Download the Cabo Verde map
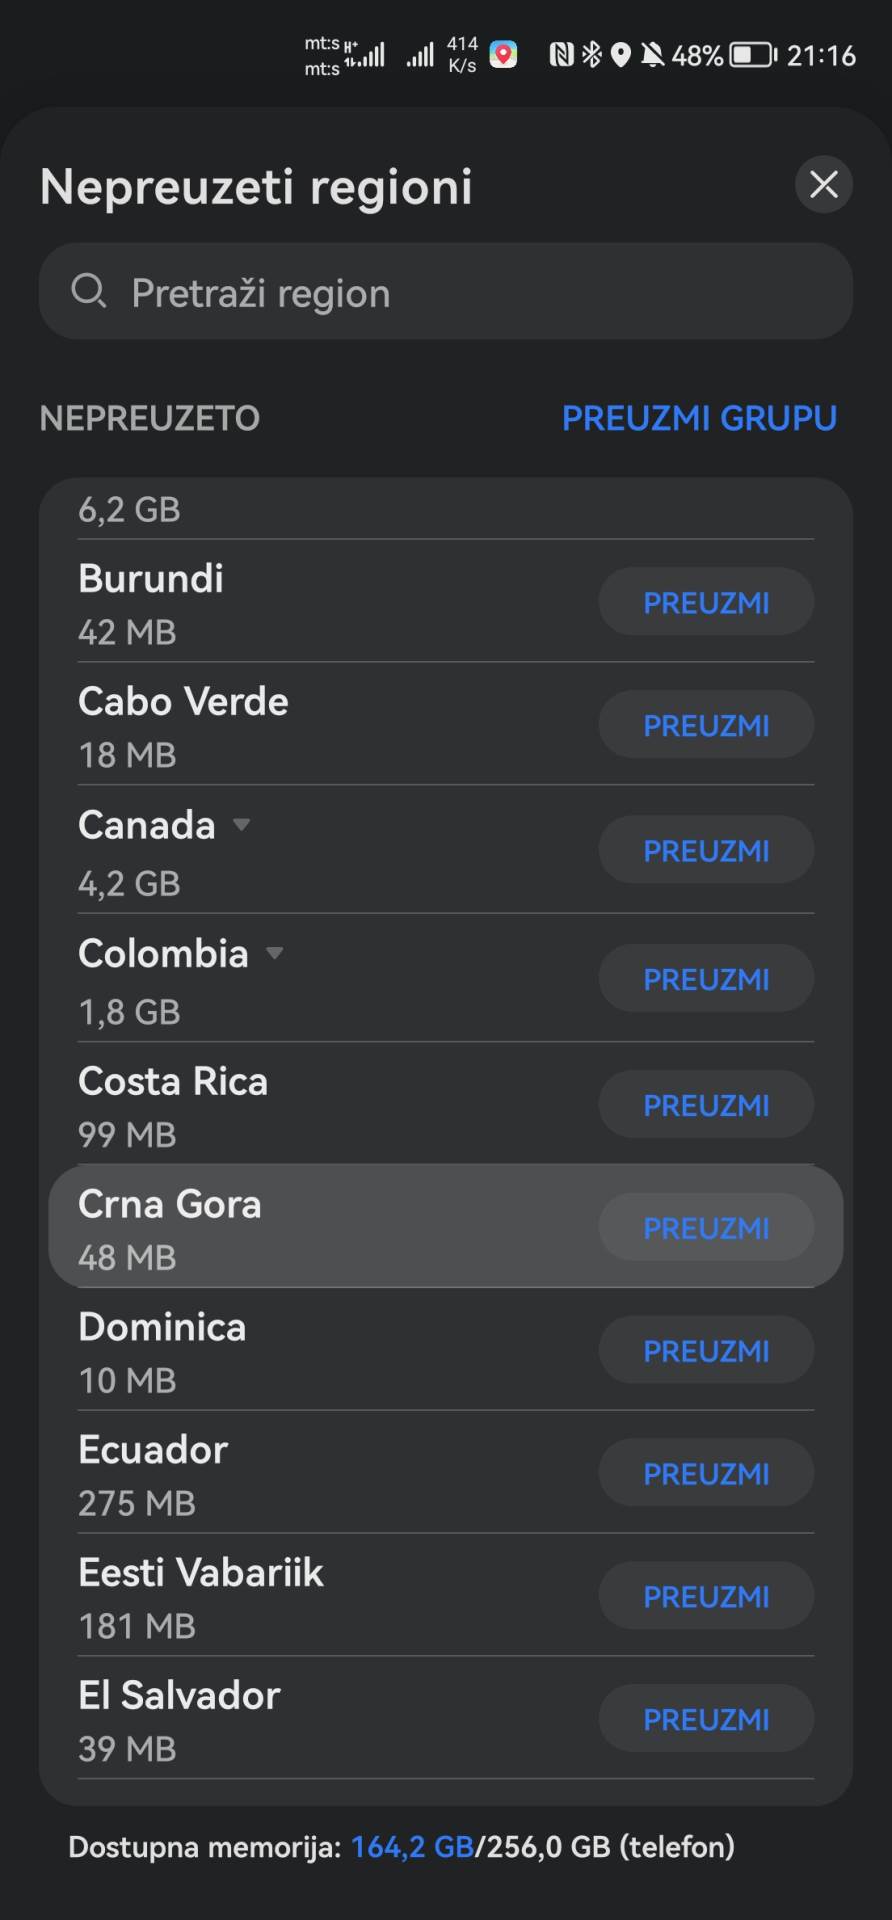 (706, 725)
